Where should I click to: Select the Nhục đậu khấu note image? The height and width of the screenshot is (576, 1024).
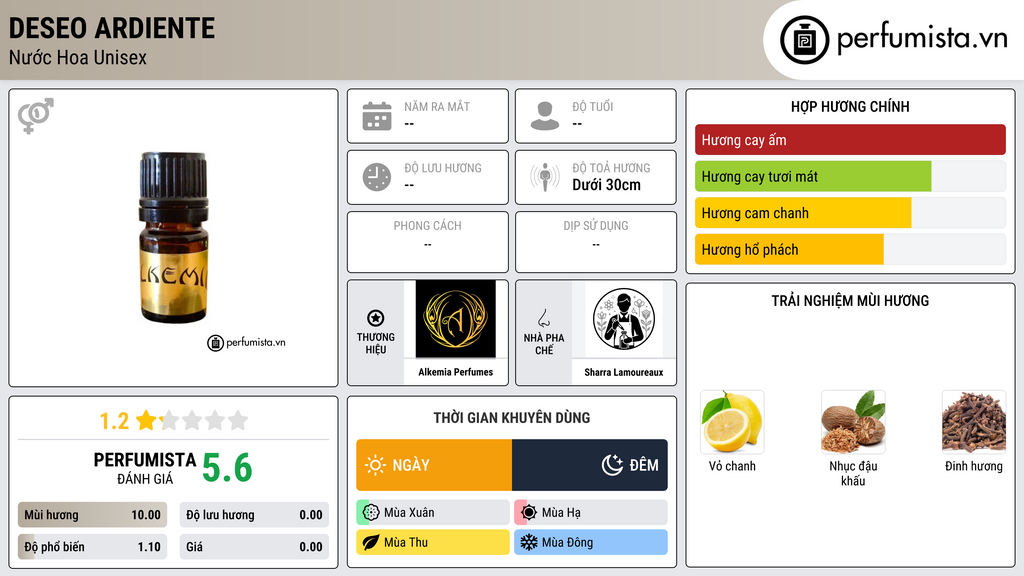coord(853,422)
